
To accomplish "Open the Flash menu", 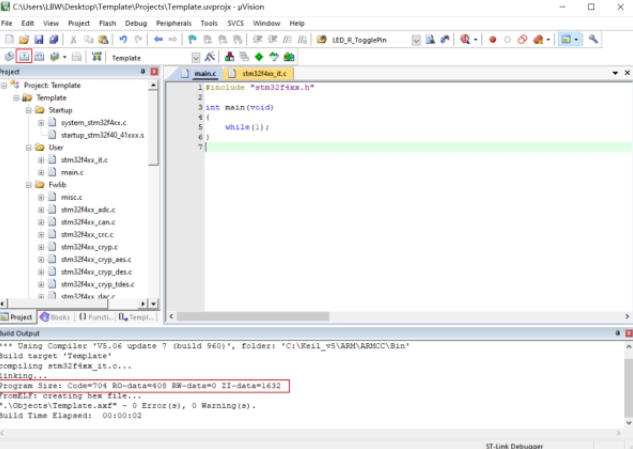I will 106,22.
